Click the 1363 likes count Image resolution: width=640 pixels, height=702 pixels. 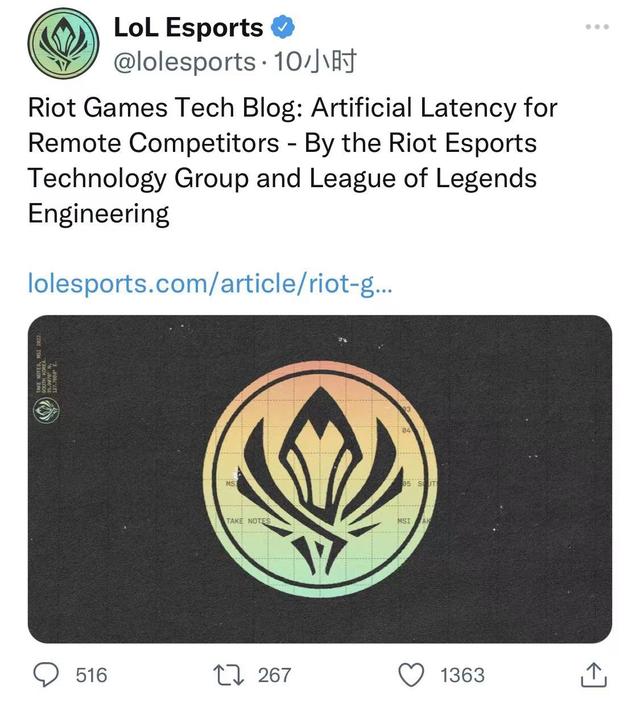coord(462,675)
